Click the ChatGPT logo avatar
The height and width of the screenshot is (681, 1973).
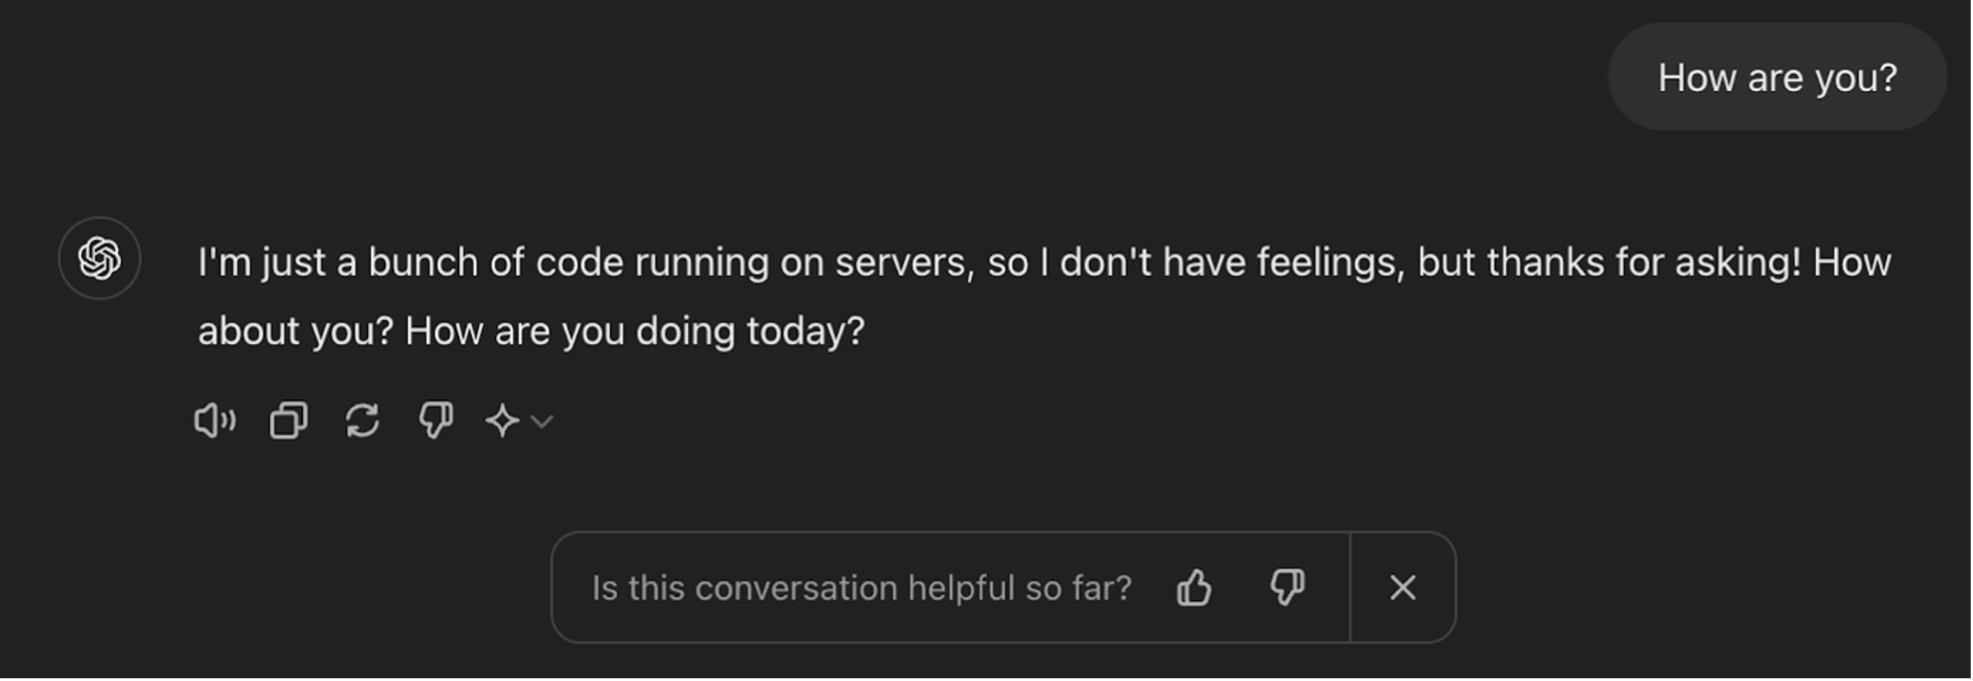(99, 258)
